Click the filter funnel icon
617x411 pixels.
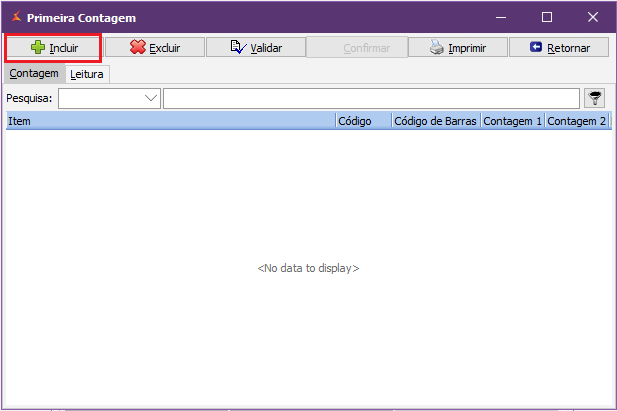595,98
